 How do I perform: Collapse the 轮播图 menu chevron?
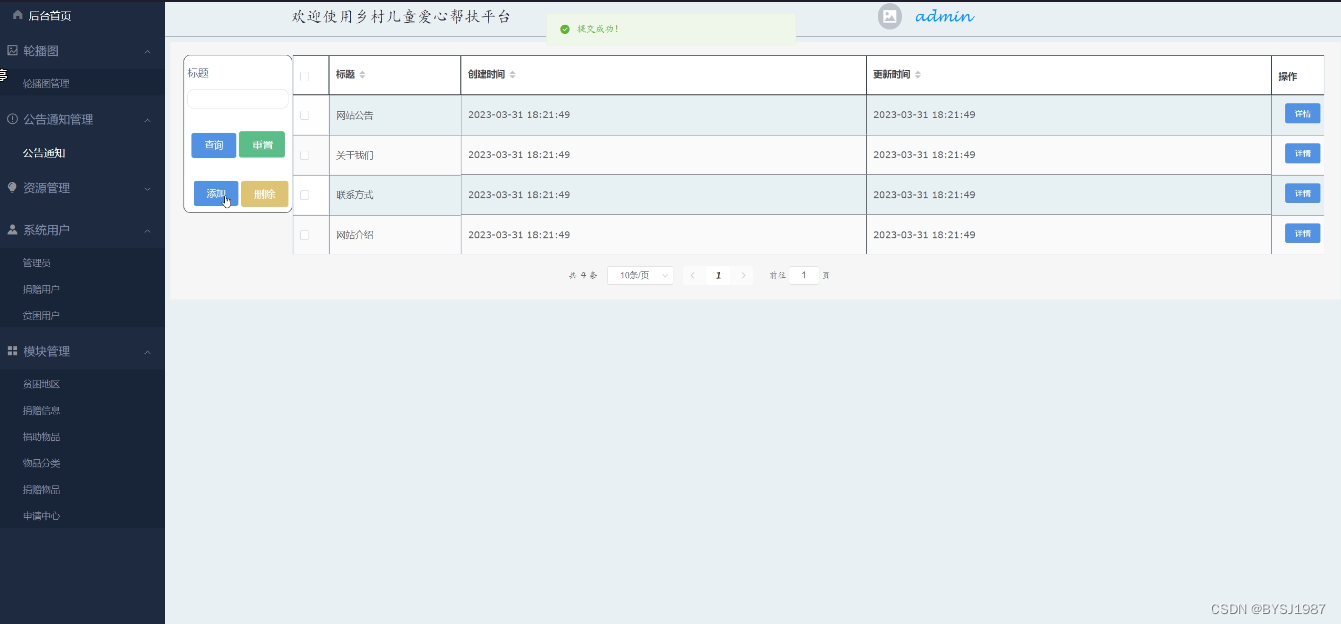pyautogui.click(x=147, y=51)
